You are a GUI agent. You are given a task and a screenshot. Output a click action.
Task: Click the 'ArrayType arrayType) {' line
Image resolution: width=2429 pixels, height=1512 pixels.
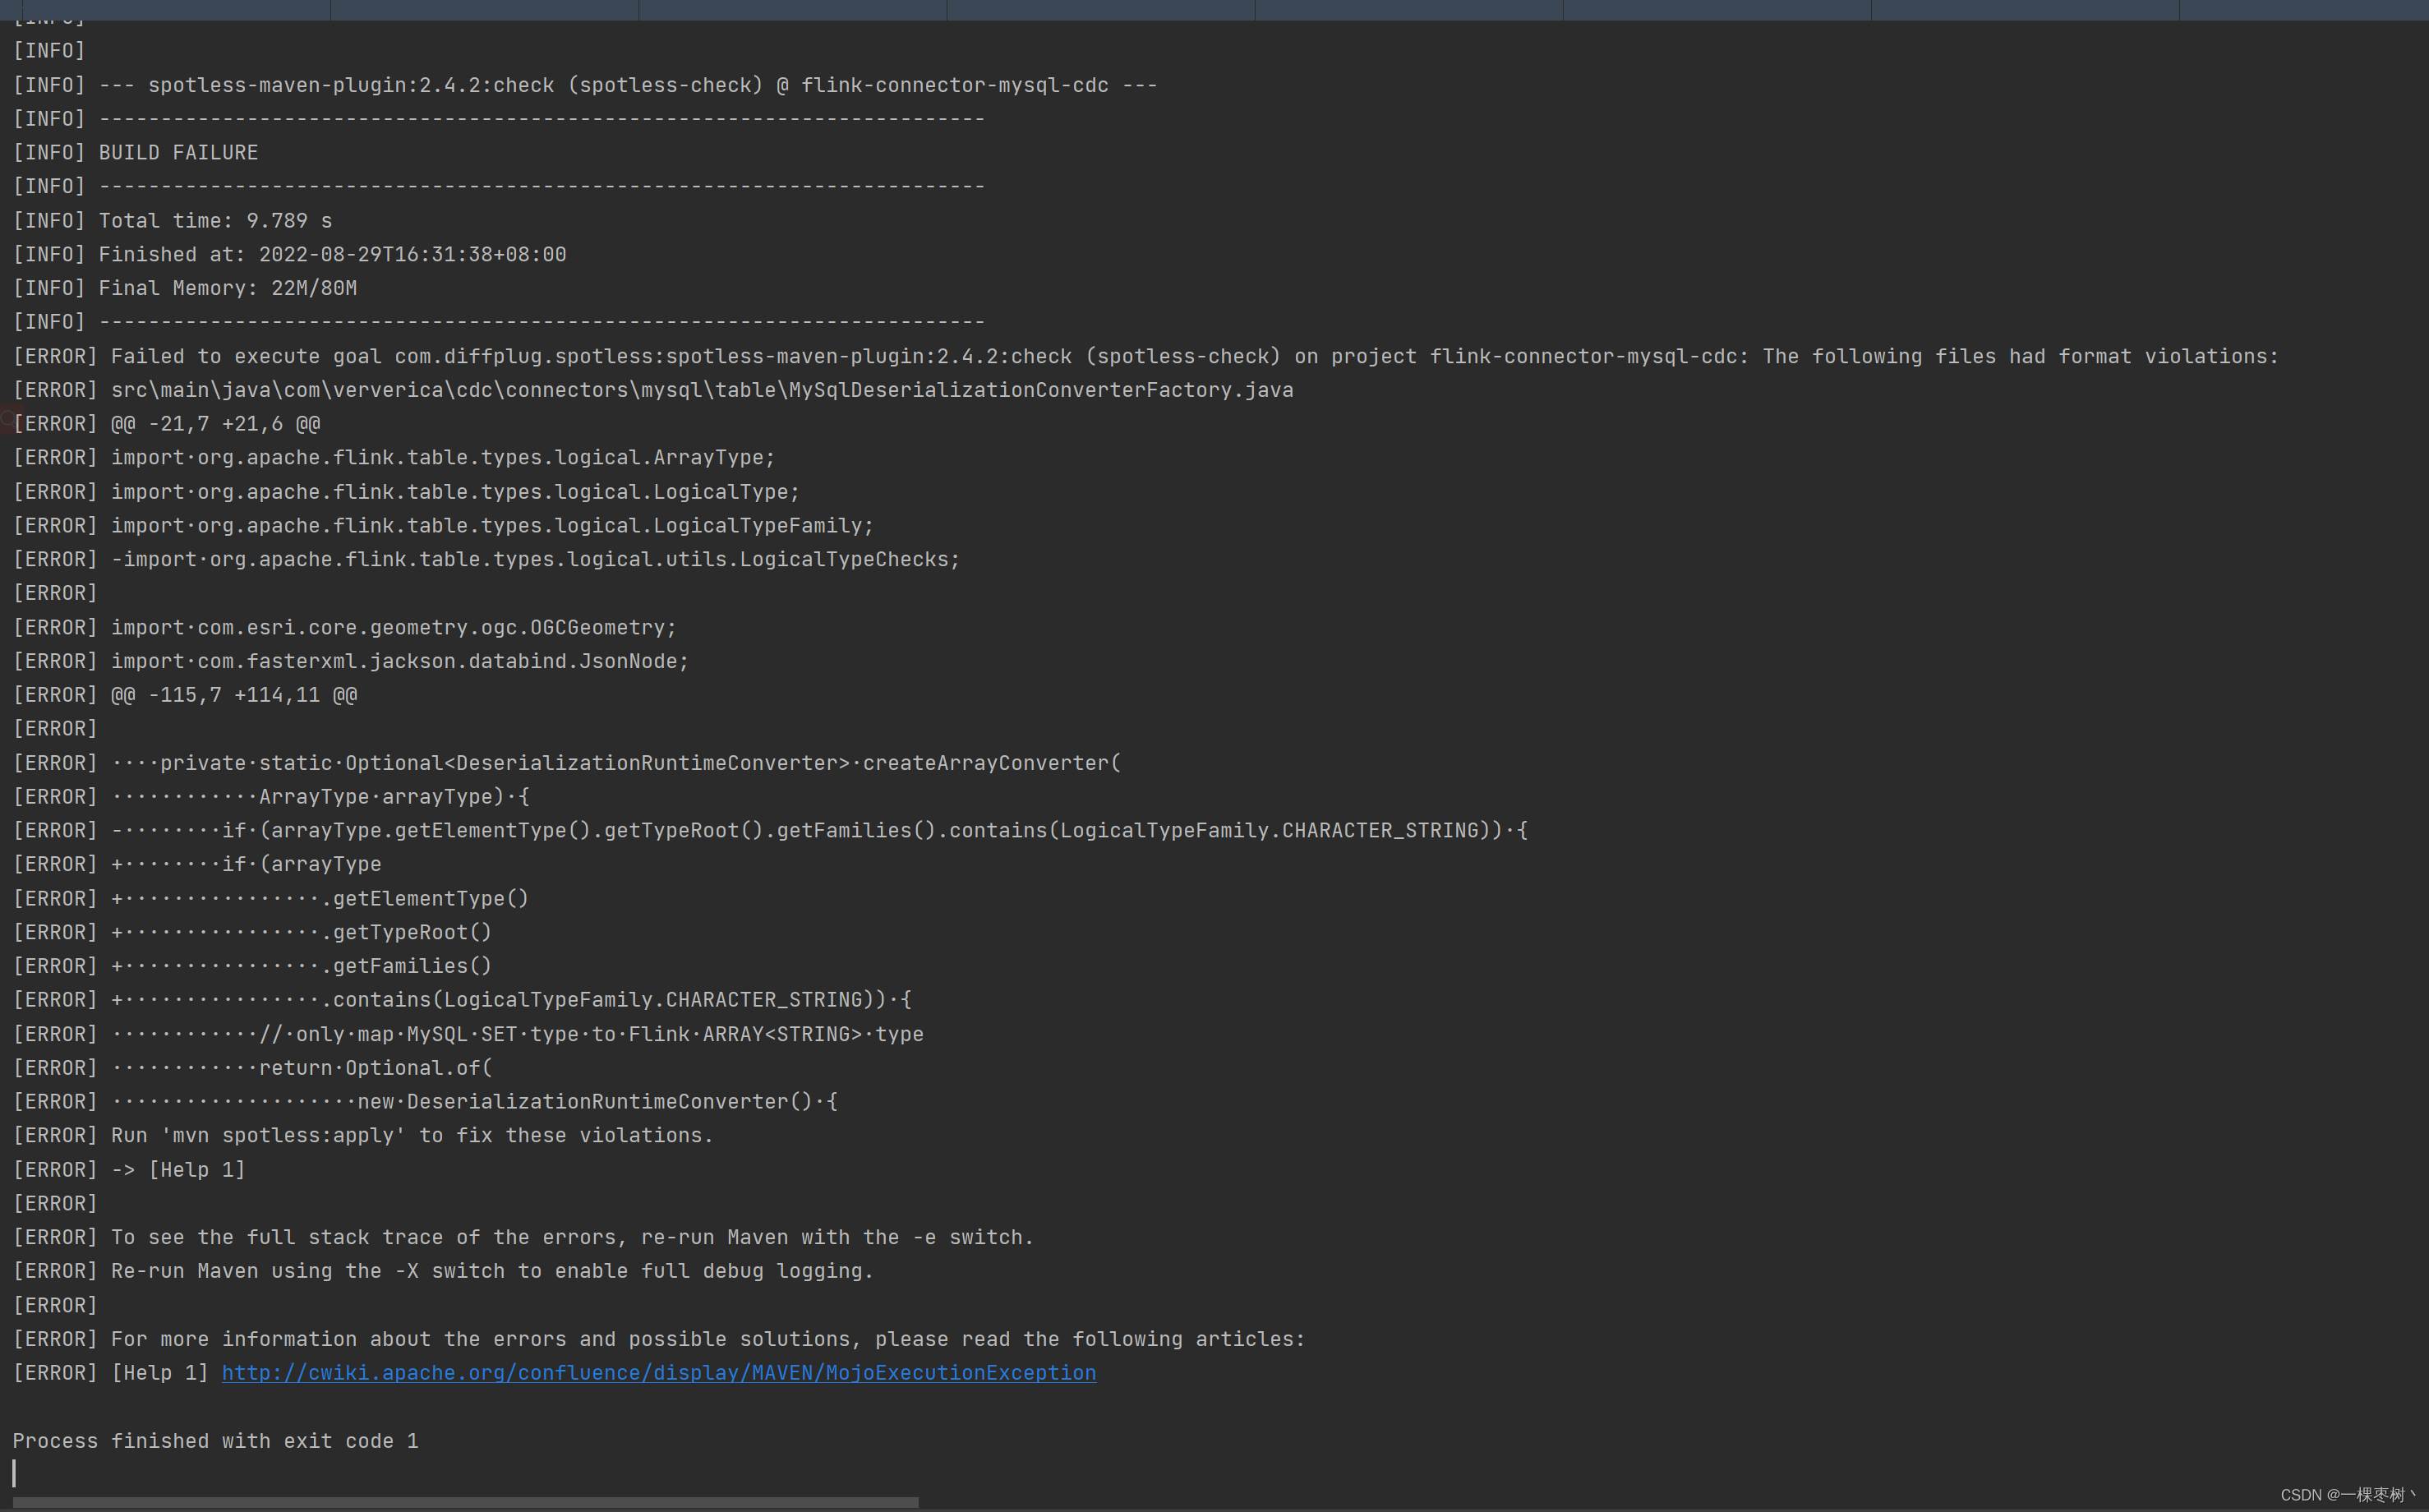tap(271, 797)
